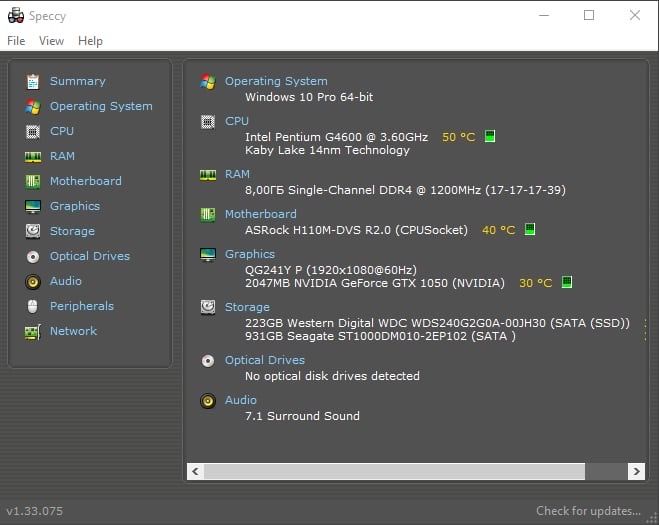Open CPU section from sidebar
Viewport: 659px width, 525px height.
click(x=62, y=131)
